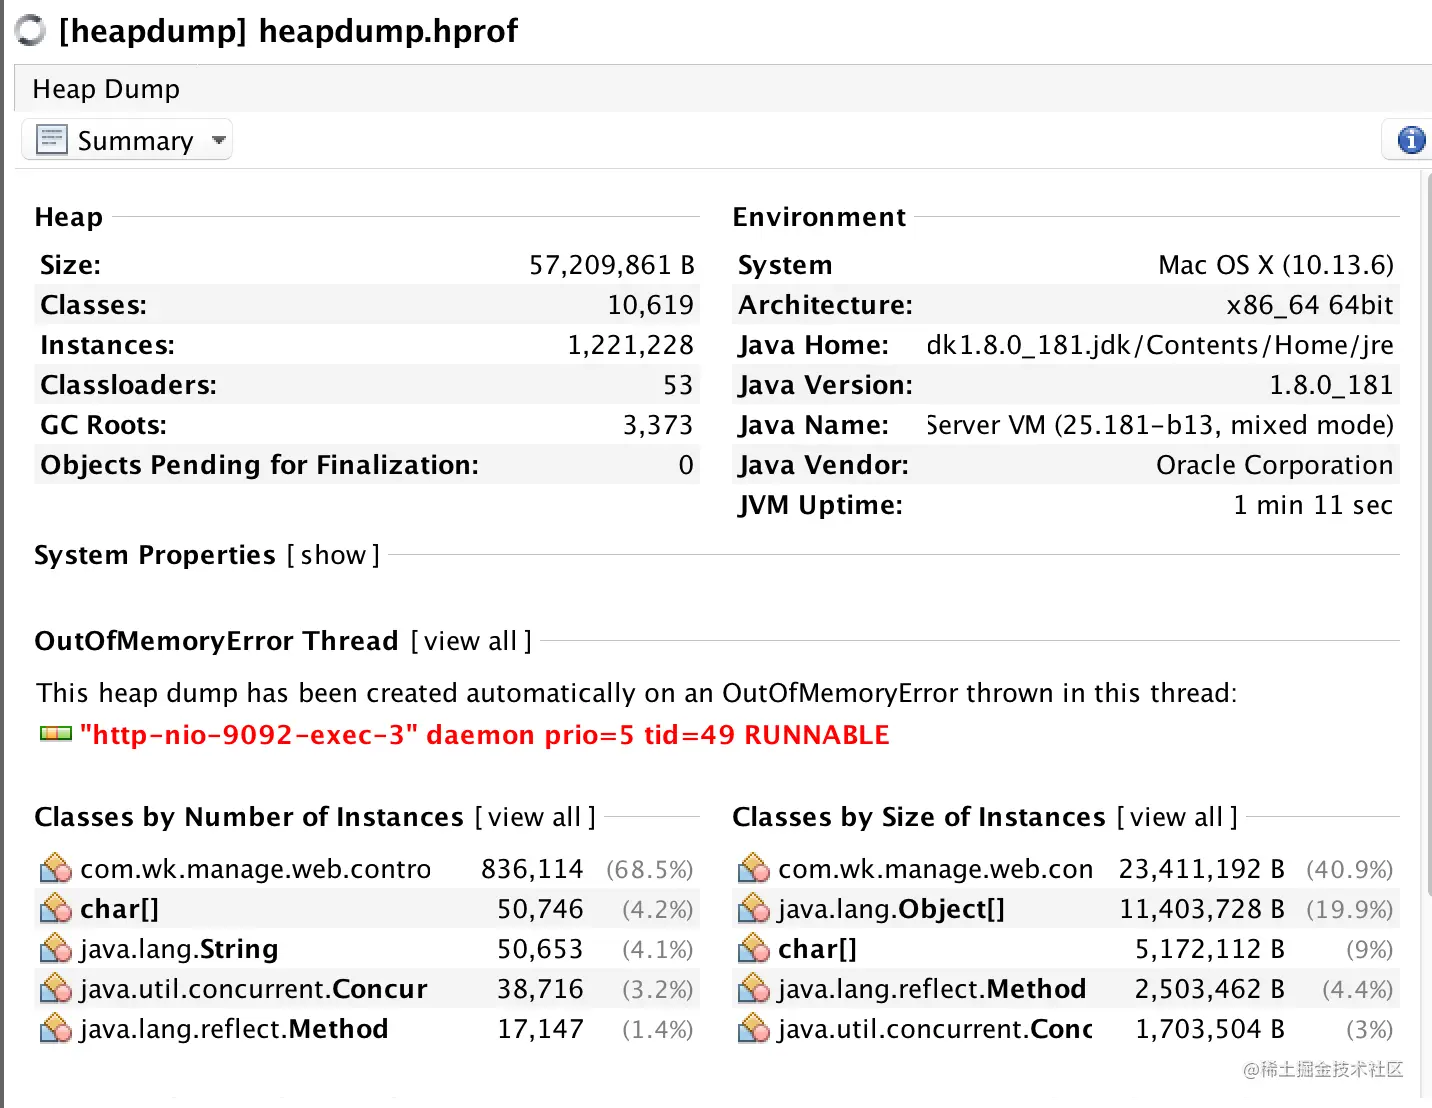This screenshot has width=1432, height=1108.
Task: Click instance size 1,703,504 B
Action: (1209, 1029)
